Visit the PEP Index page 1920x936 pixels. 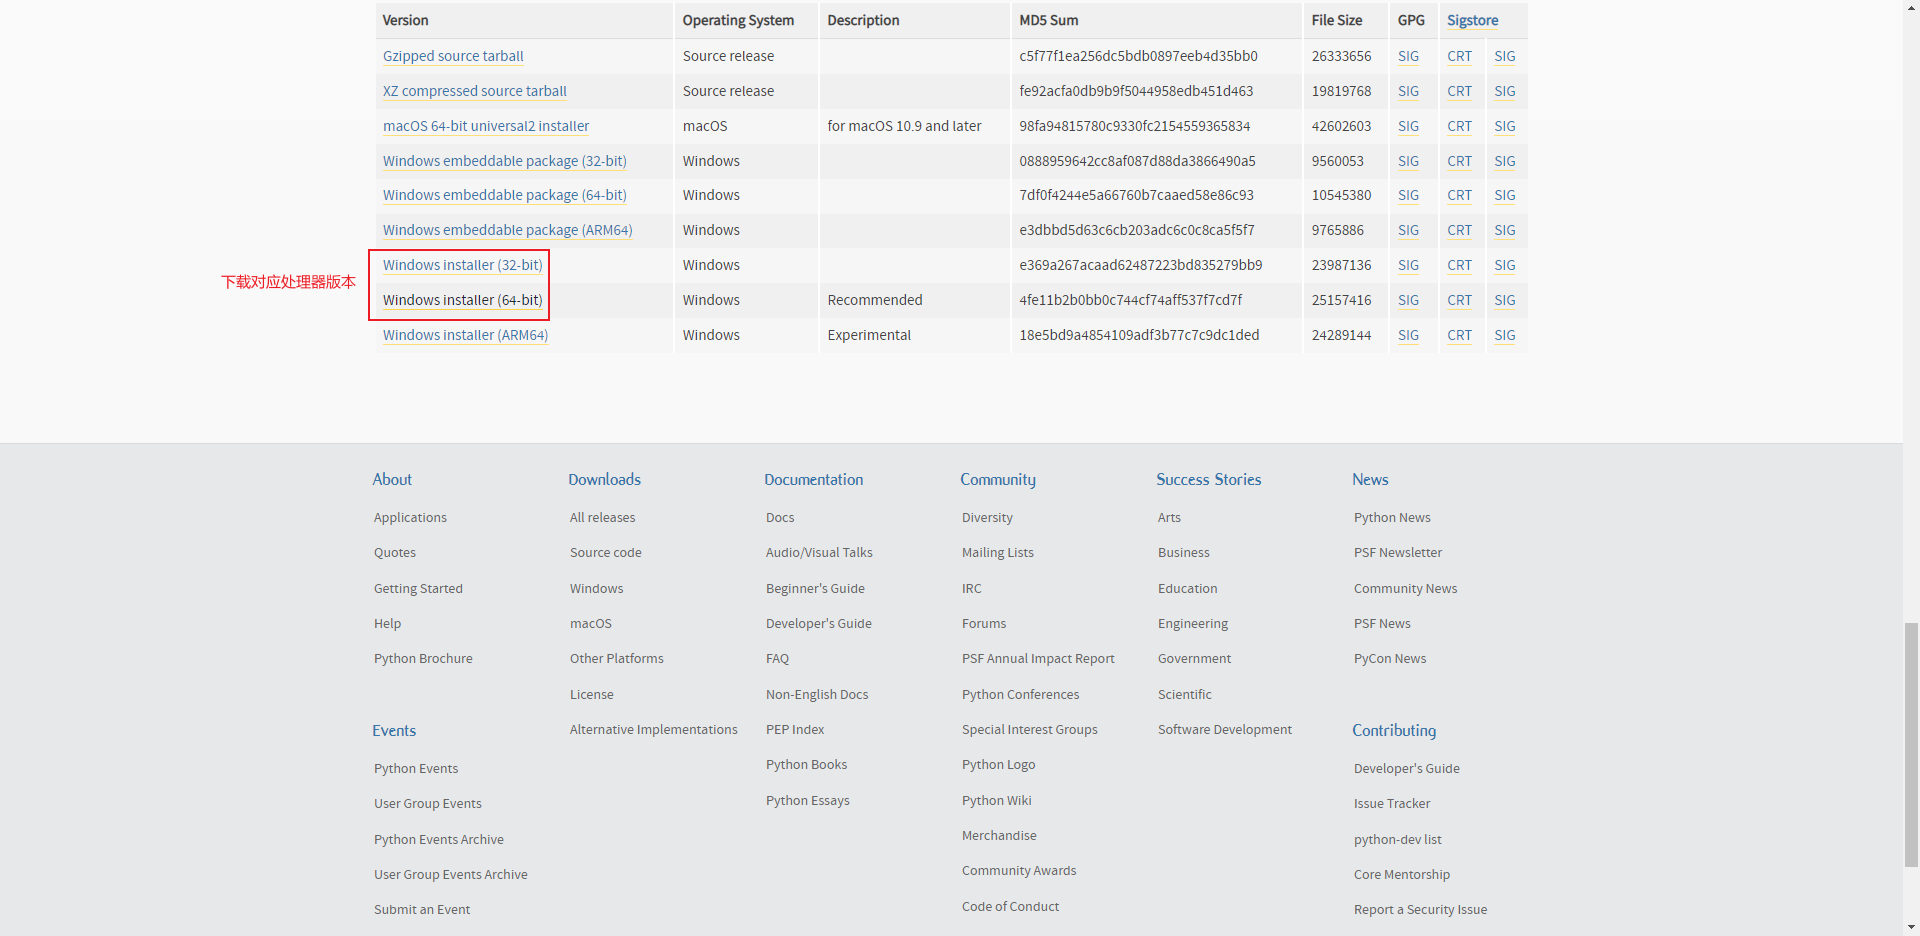point(795,729)
